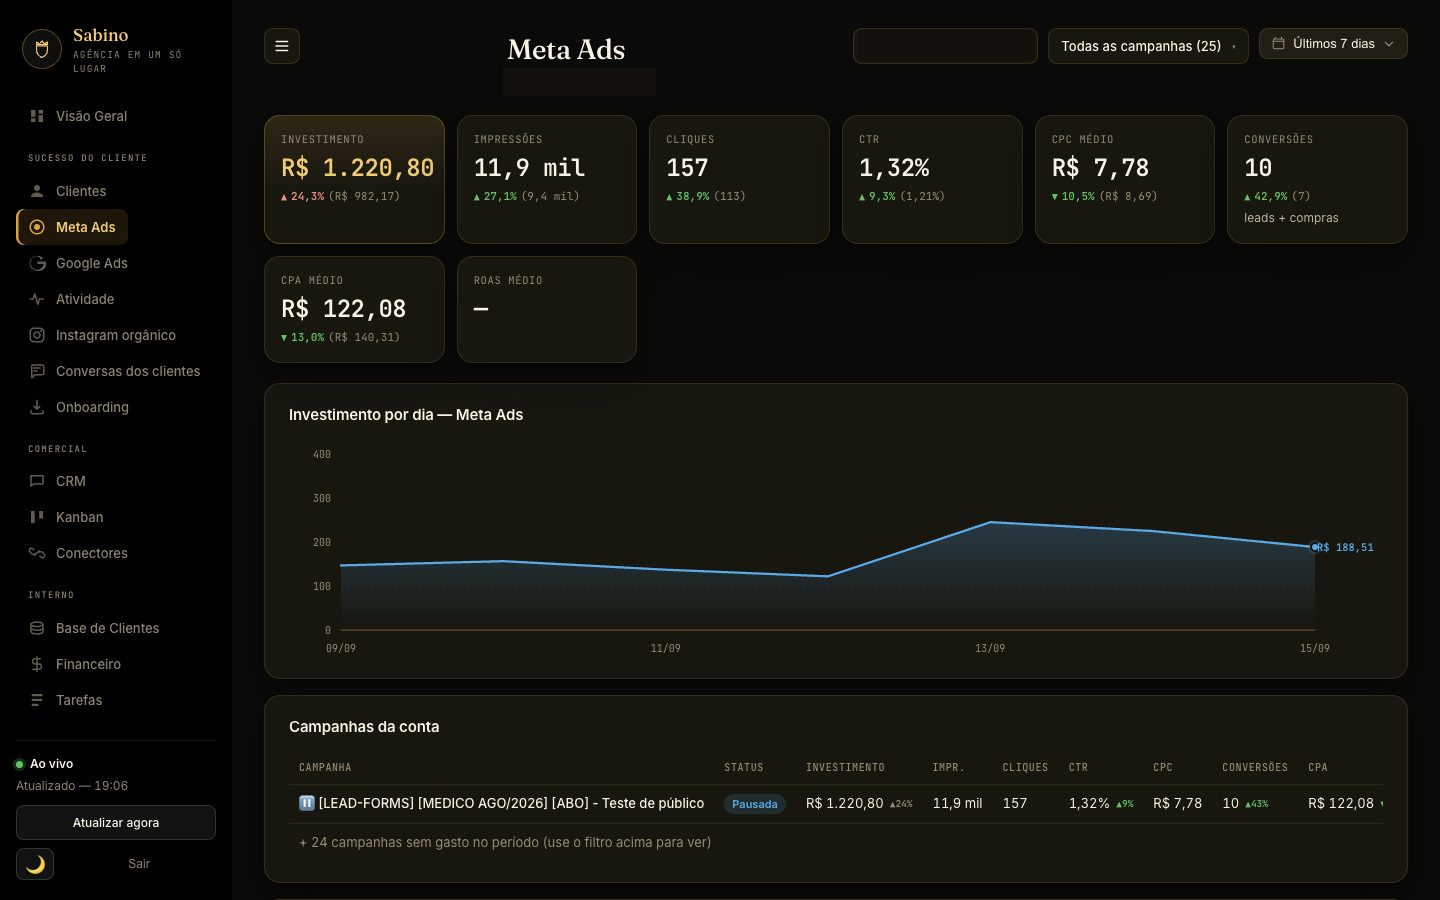
Task: Click the Visão Geral grid icon
Action: tap(37, 116)
